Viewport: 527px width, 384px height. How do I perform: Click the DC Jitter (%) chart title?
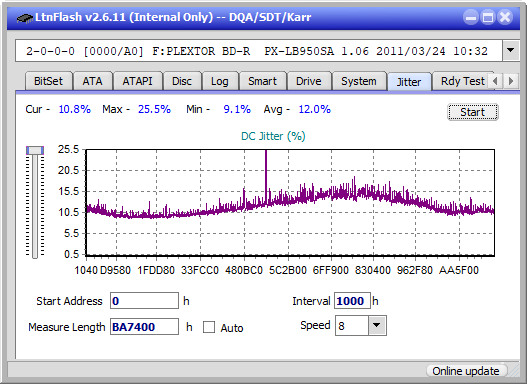tap(273, 136)
